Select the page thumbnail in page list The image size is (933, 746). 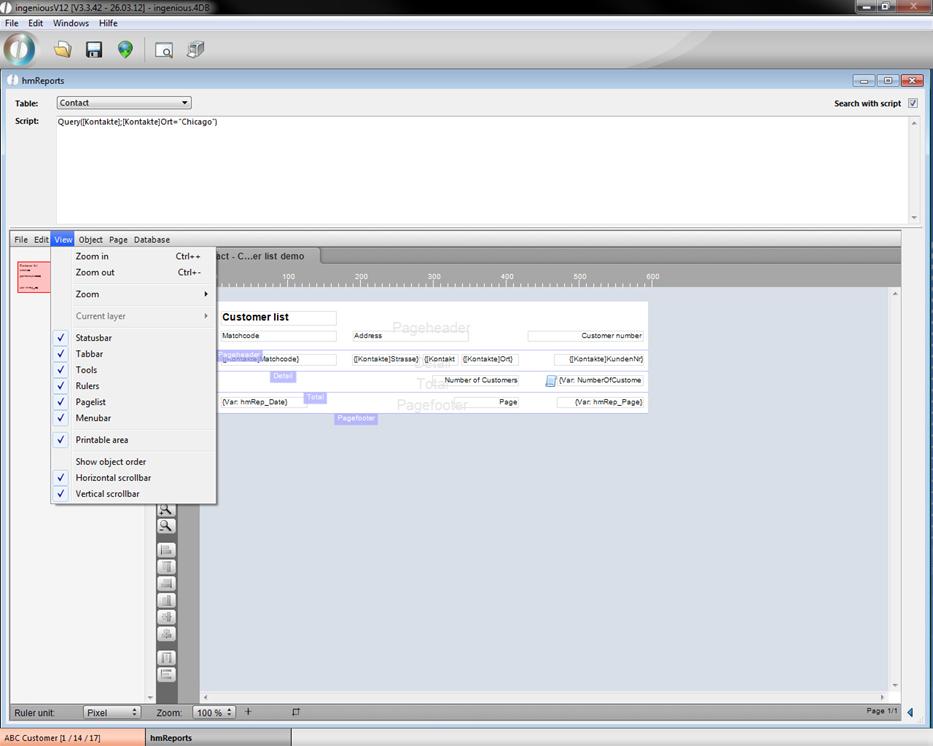coord(34,276)
